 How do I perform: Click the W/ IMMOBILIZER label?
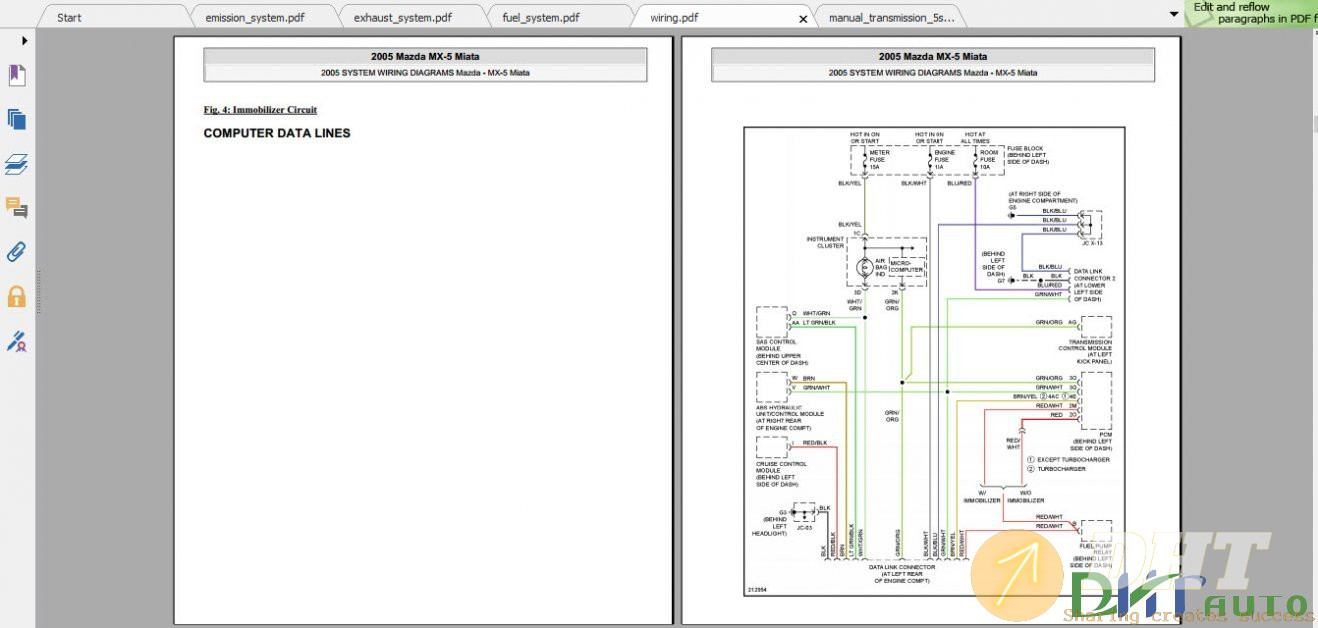click(982, 497)
